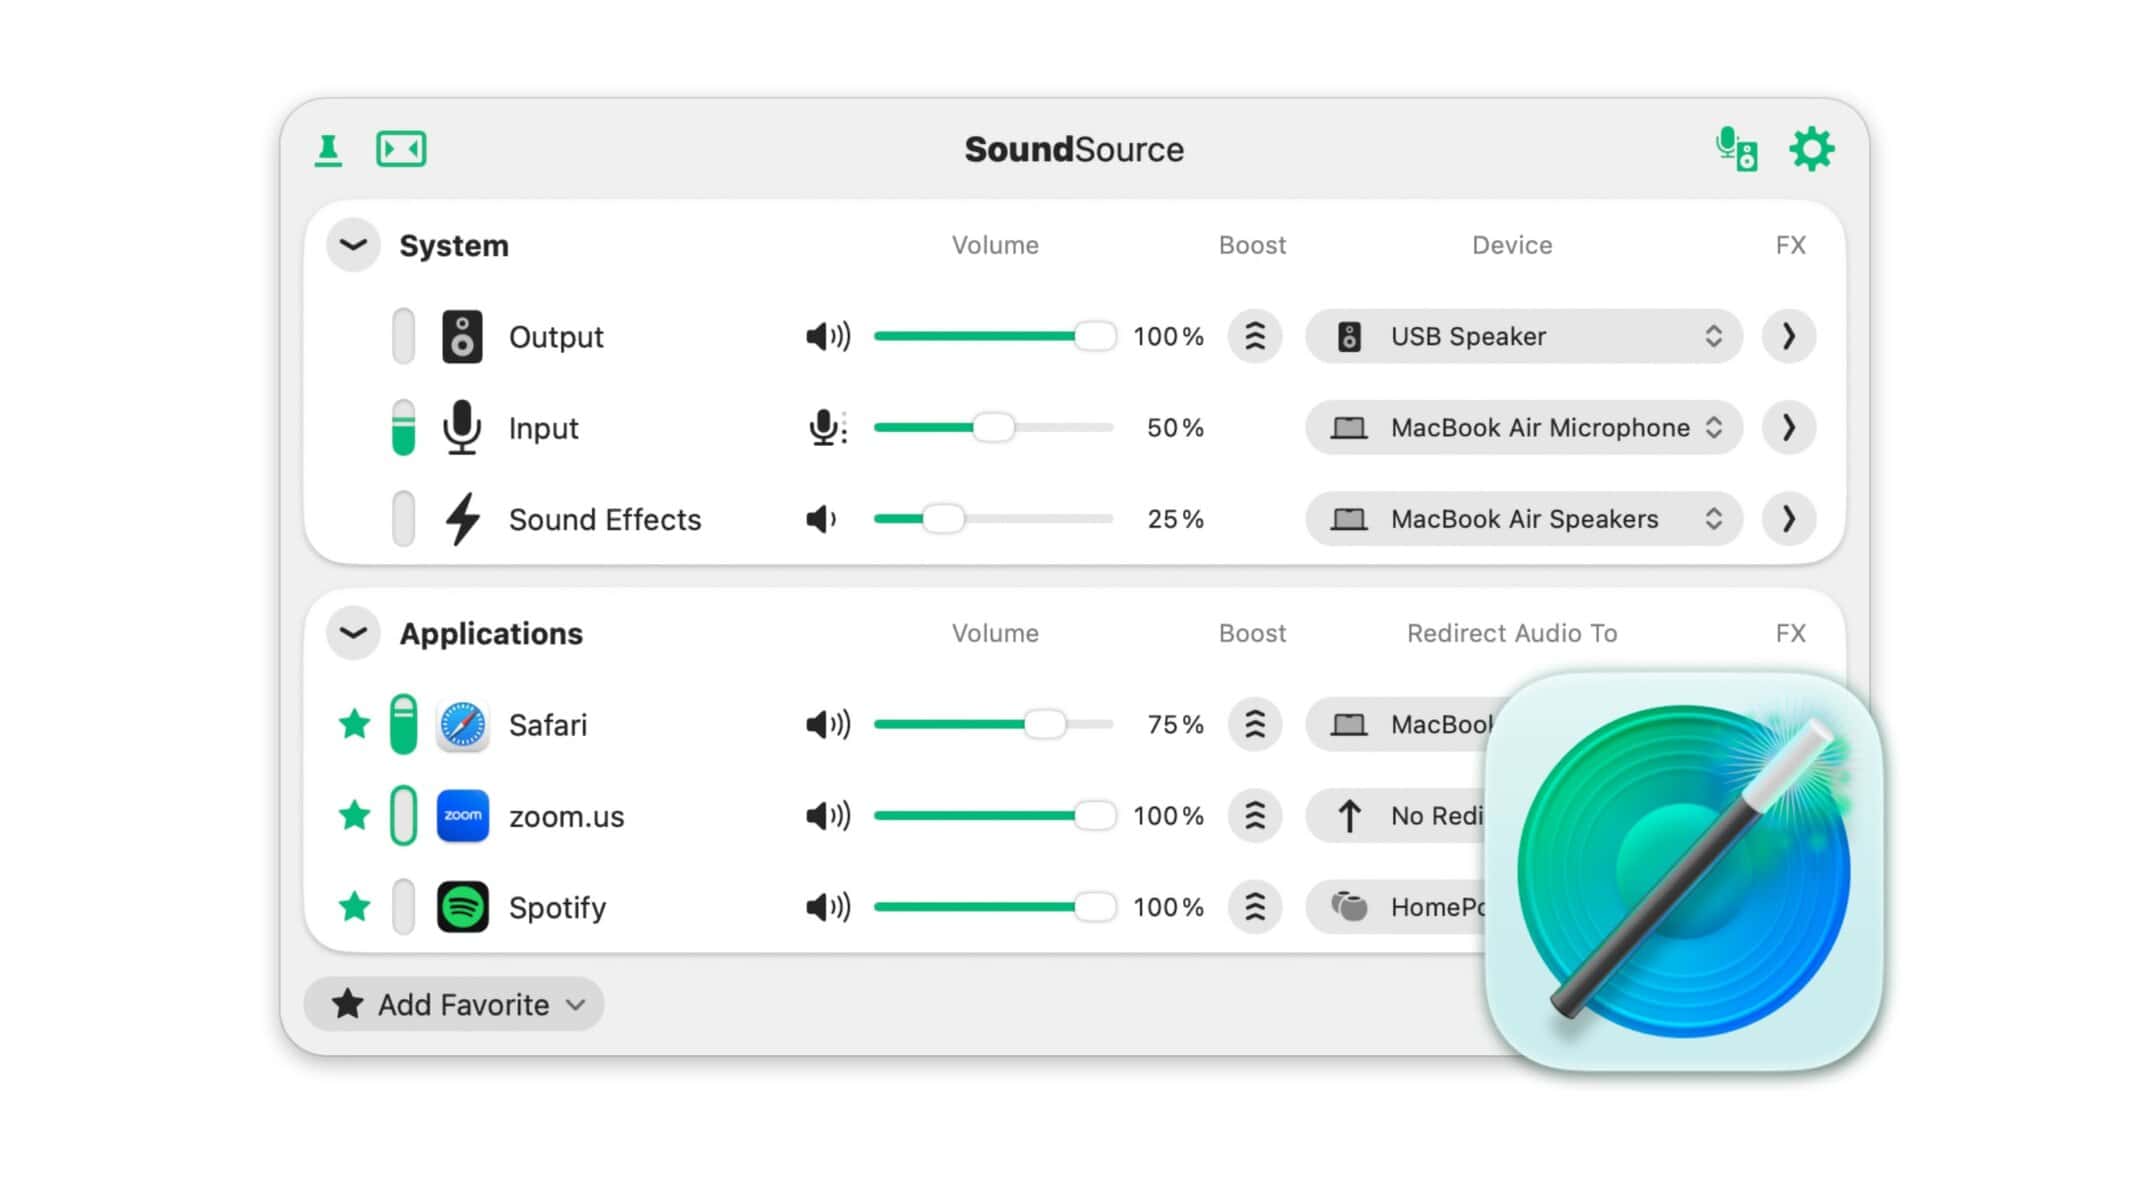
Task: Collapse the Applications section
Action: click(353, 634)
